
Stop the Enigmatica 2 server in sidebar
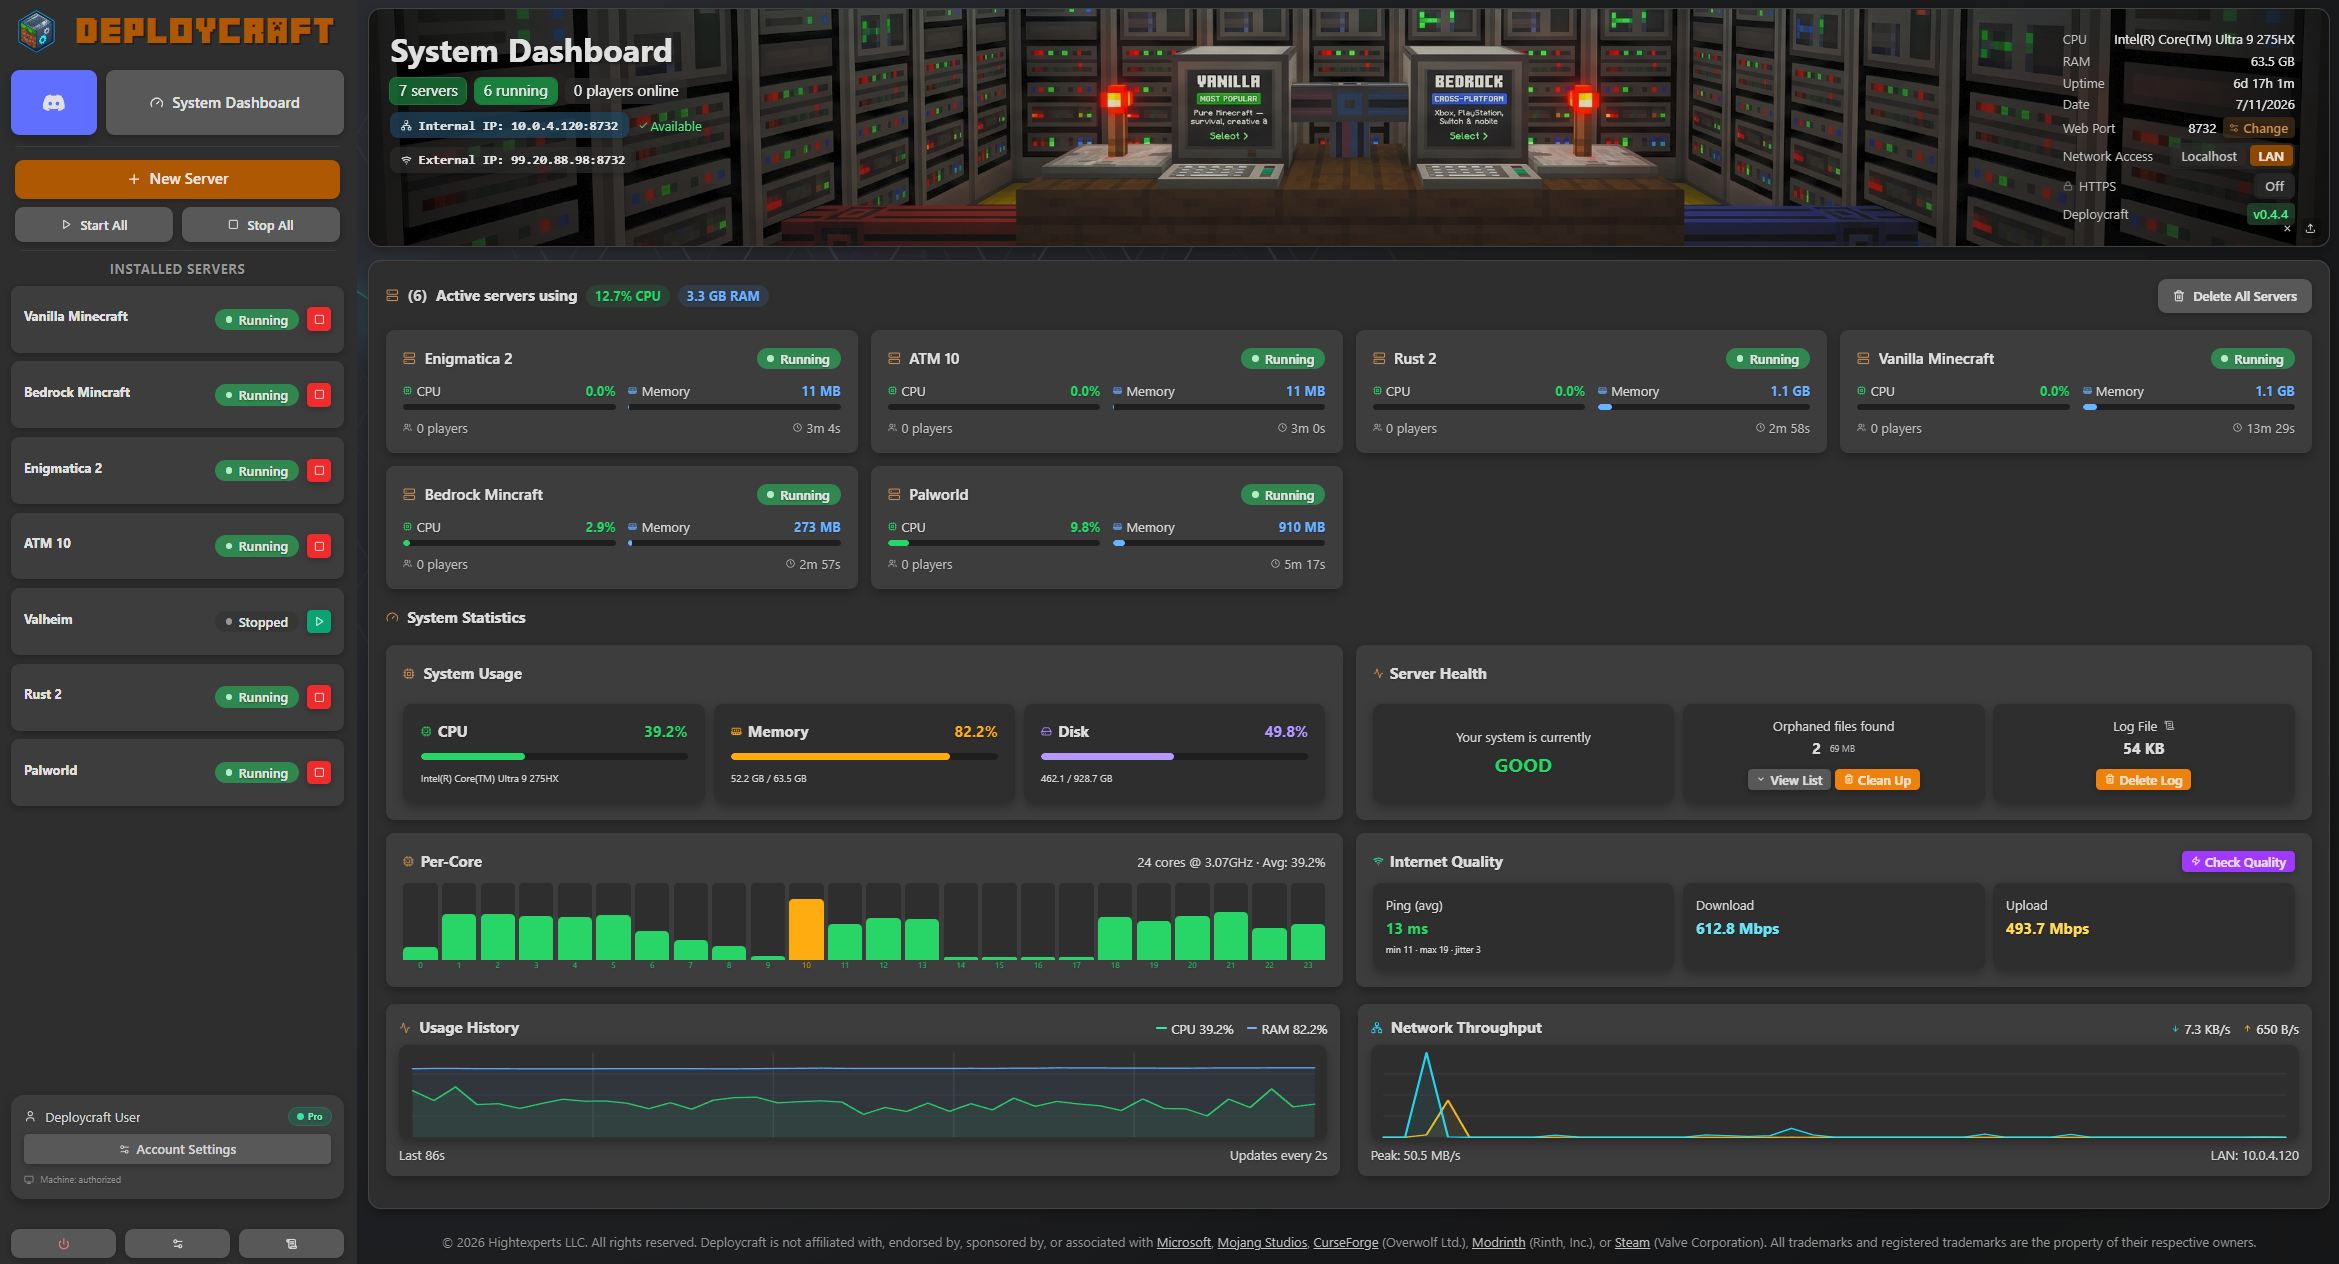[x=319, y=471]
